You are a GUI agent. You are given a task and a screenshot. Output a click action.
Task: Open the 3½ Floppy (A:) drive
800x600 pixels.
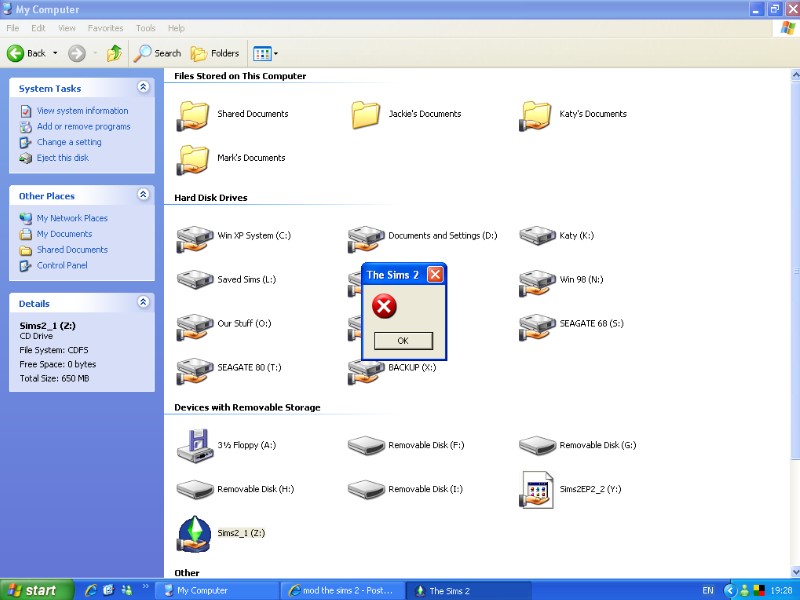tap(194, 445)
